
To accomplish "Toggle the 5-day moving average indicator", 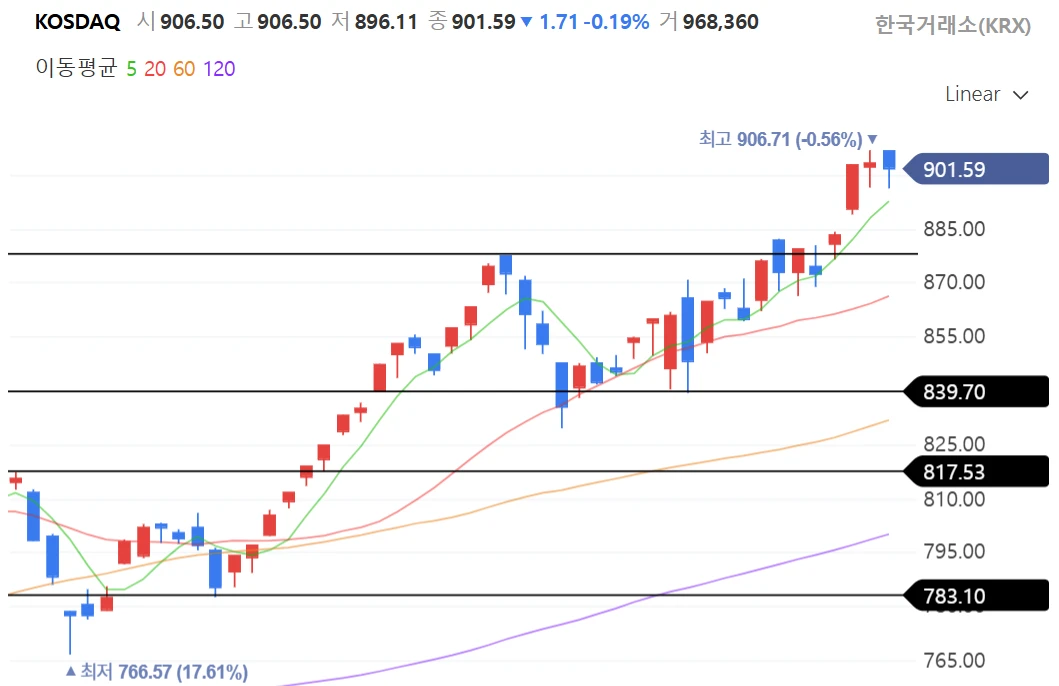I will click(131, 69).
